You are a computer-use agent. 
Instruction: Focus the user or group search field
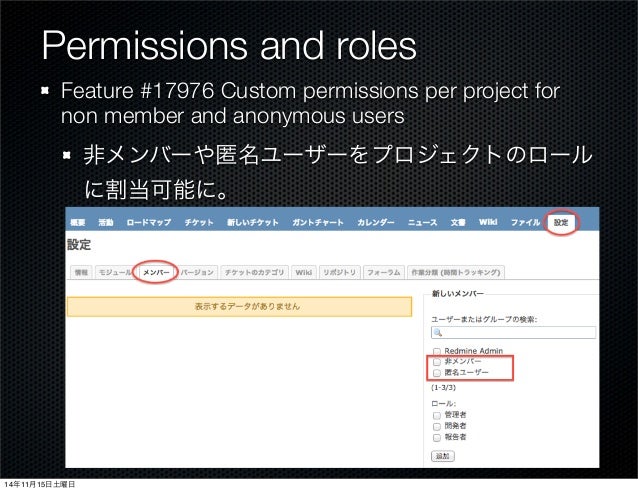pos(513,332)
